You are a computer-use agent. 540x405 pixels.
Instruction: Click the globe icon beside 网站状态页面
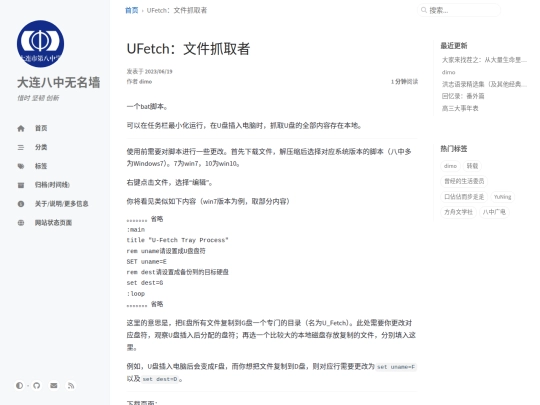(21, 223)
